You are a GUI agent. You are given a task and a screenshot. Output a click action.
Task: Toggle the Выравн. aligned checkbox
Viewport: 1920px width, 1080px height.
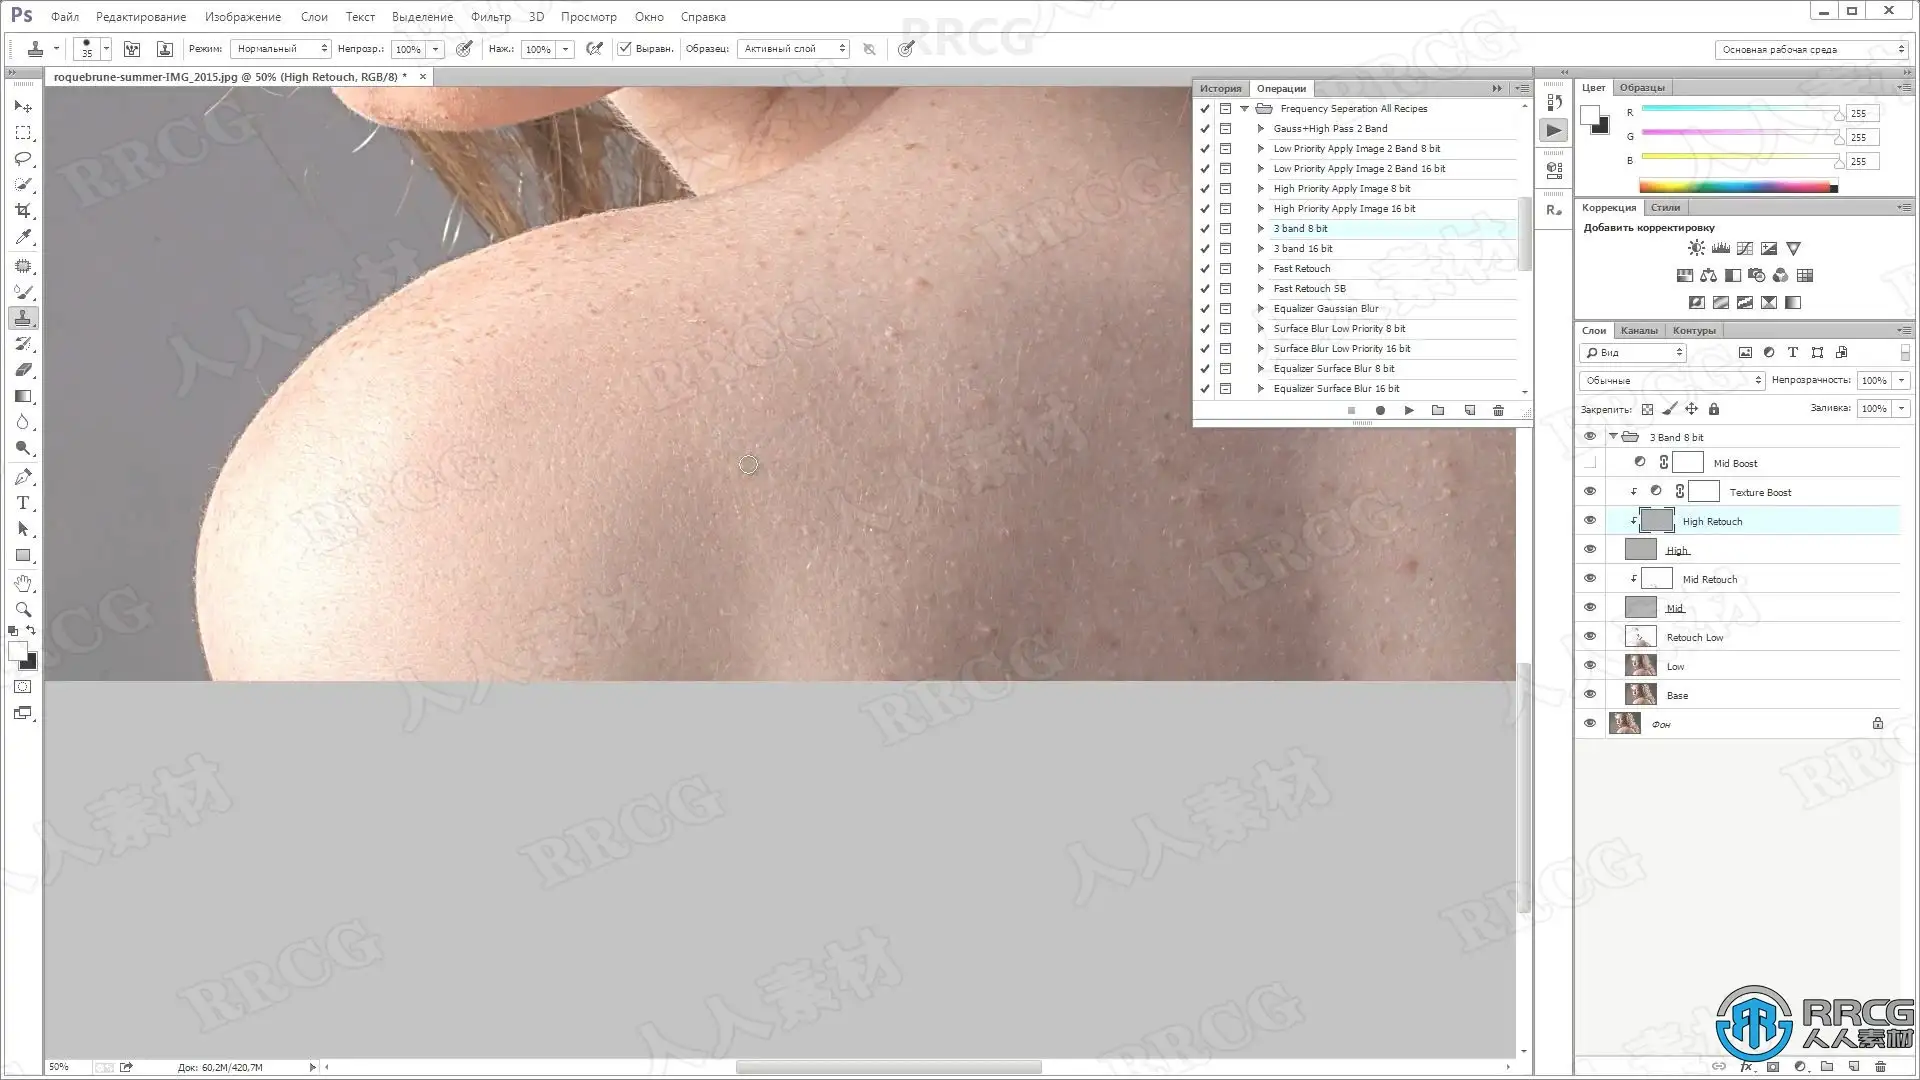[x=625, y=48]
